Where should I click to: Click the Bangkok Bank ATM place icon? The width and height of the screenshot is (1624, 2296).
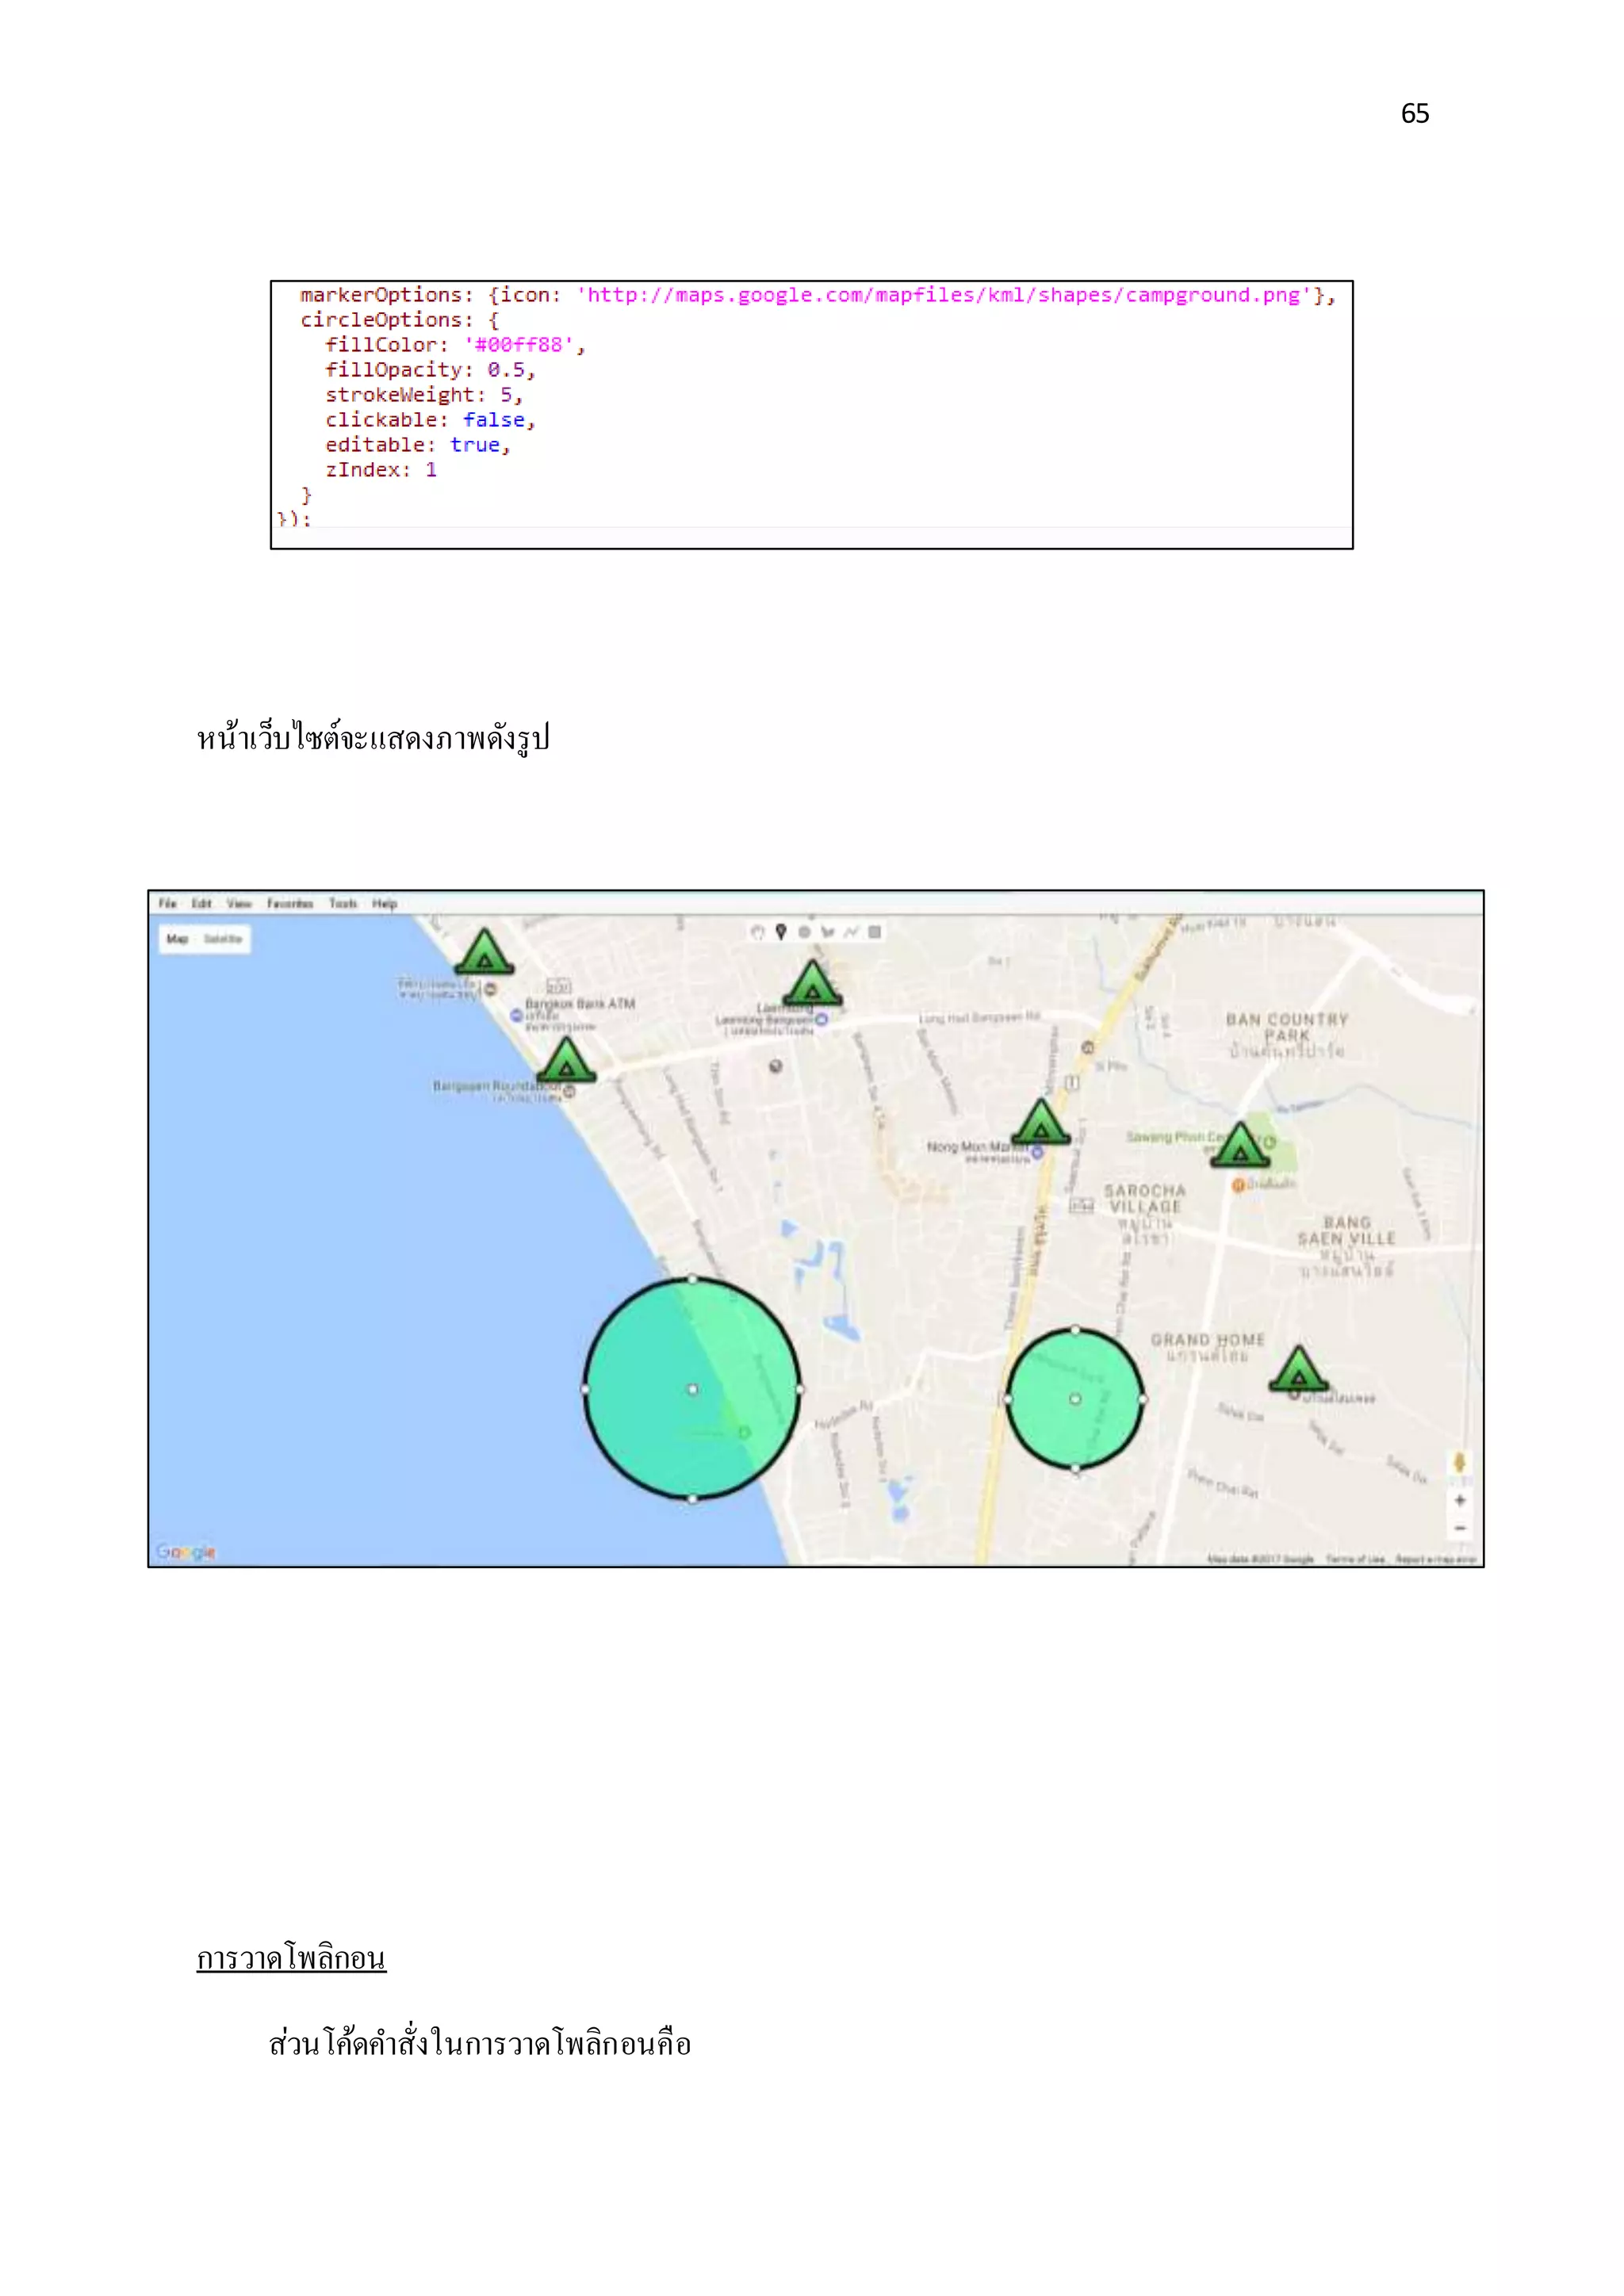517,1016
